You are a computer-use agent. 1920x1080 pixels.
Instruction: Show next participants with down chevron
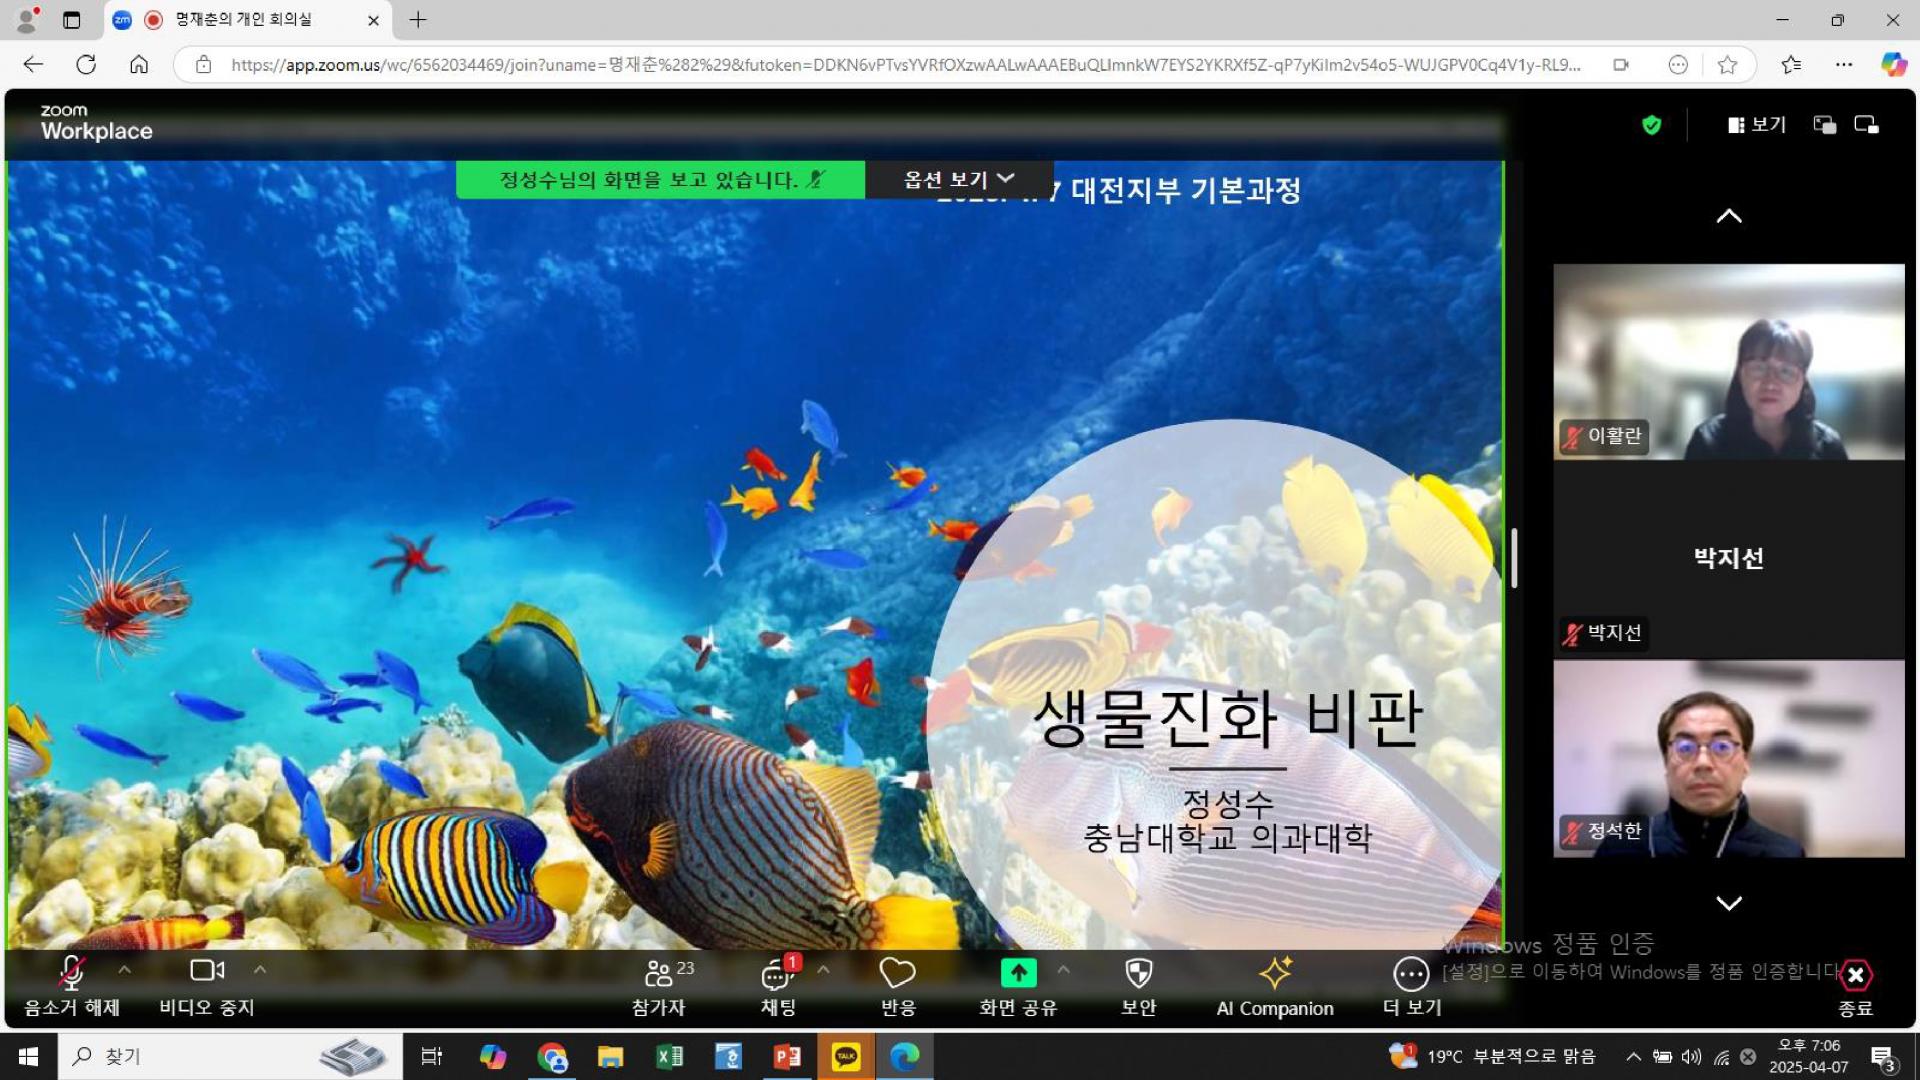tap(1729, 903)
